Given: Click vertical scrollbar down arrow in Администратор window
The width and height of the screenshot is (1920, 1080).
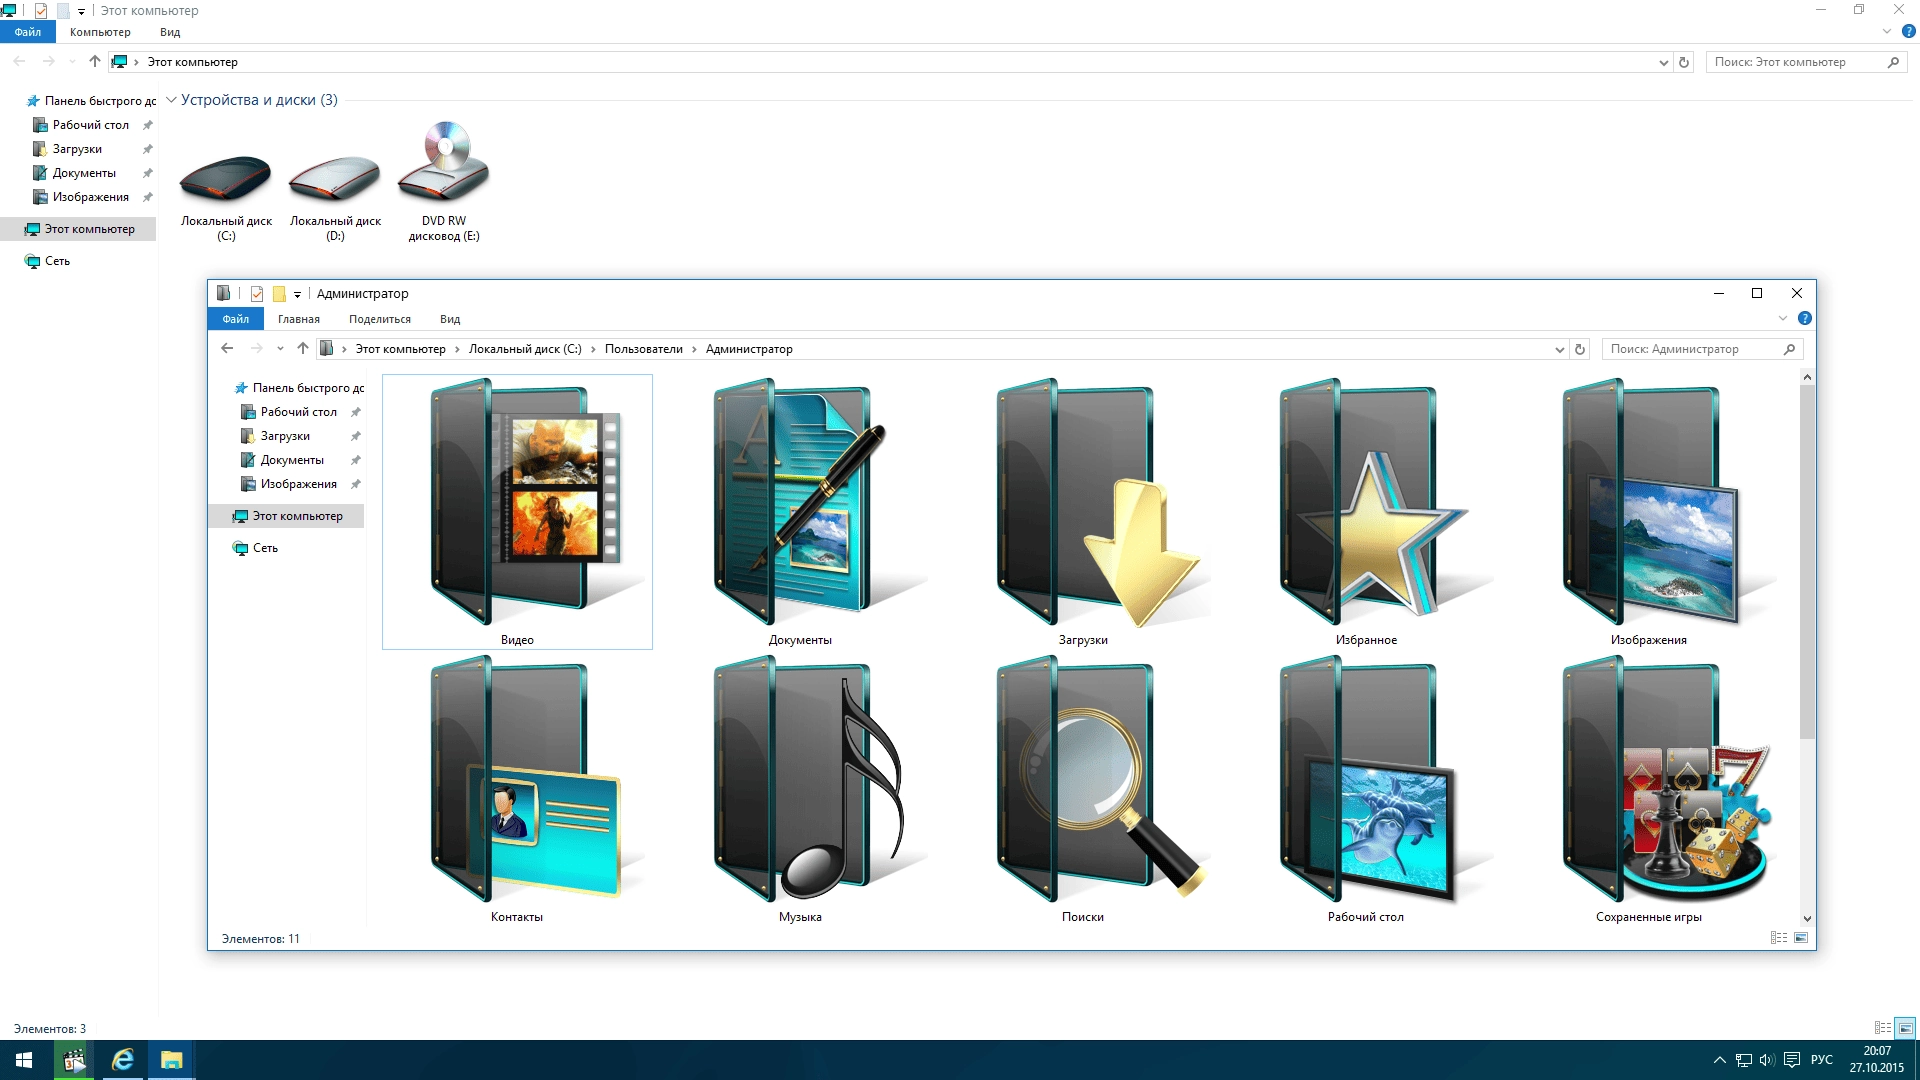Looking at the screenshot, I should pos(1807,918).
